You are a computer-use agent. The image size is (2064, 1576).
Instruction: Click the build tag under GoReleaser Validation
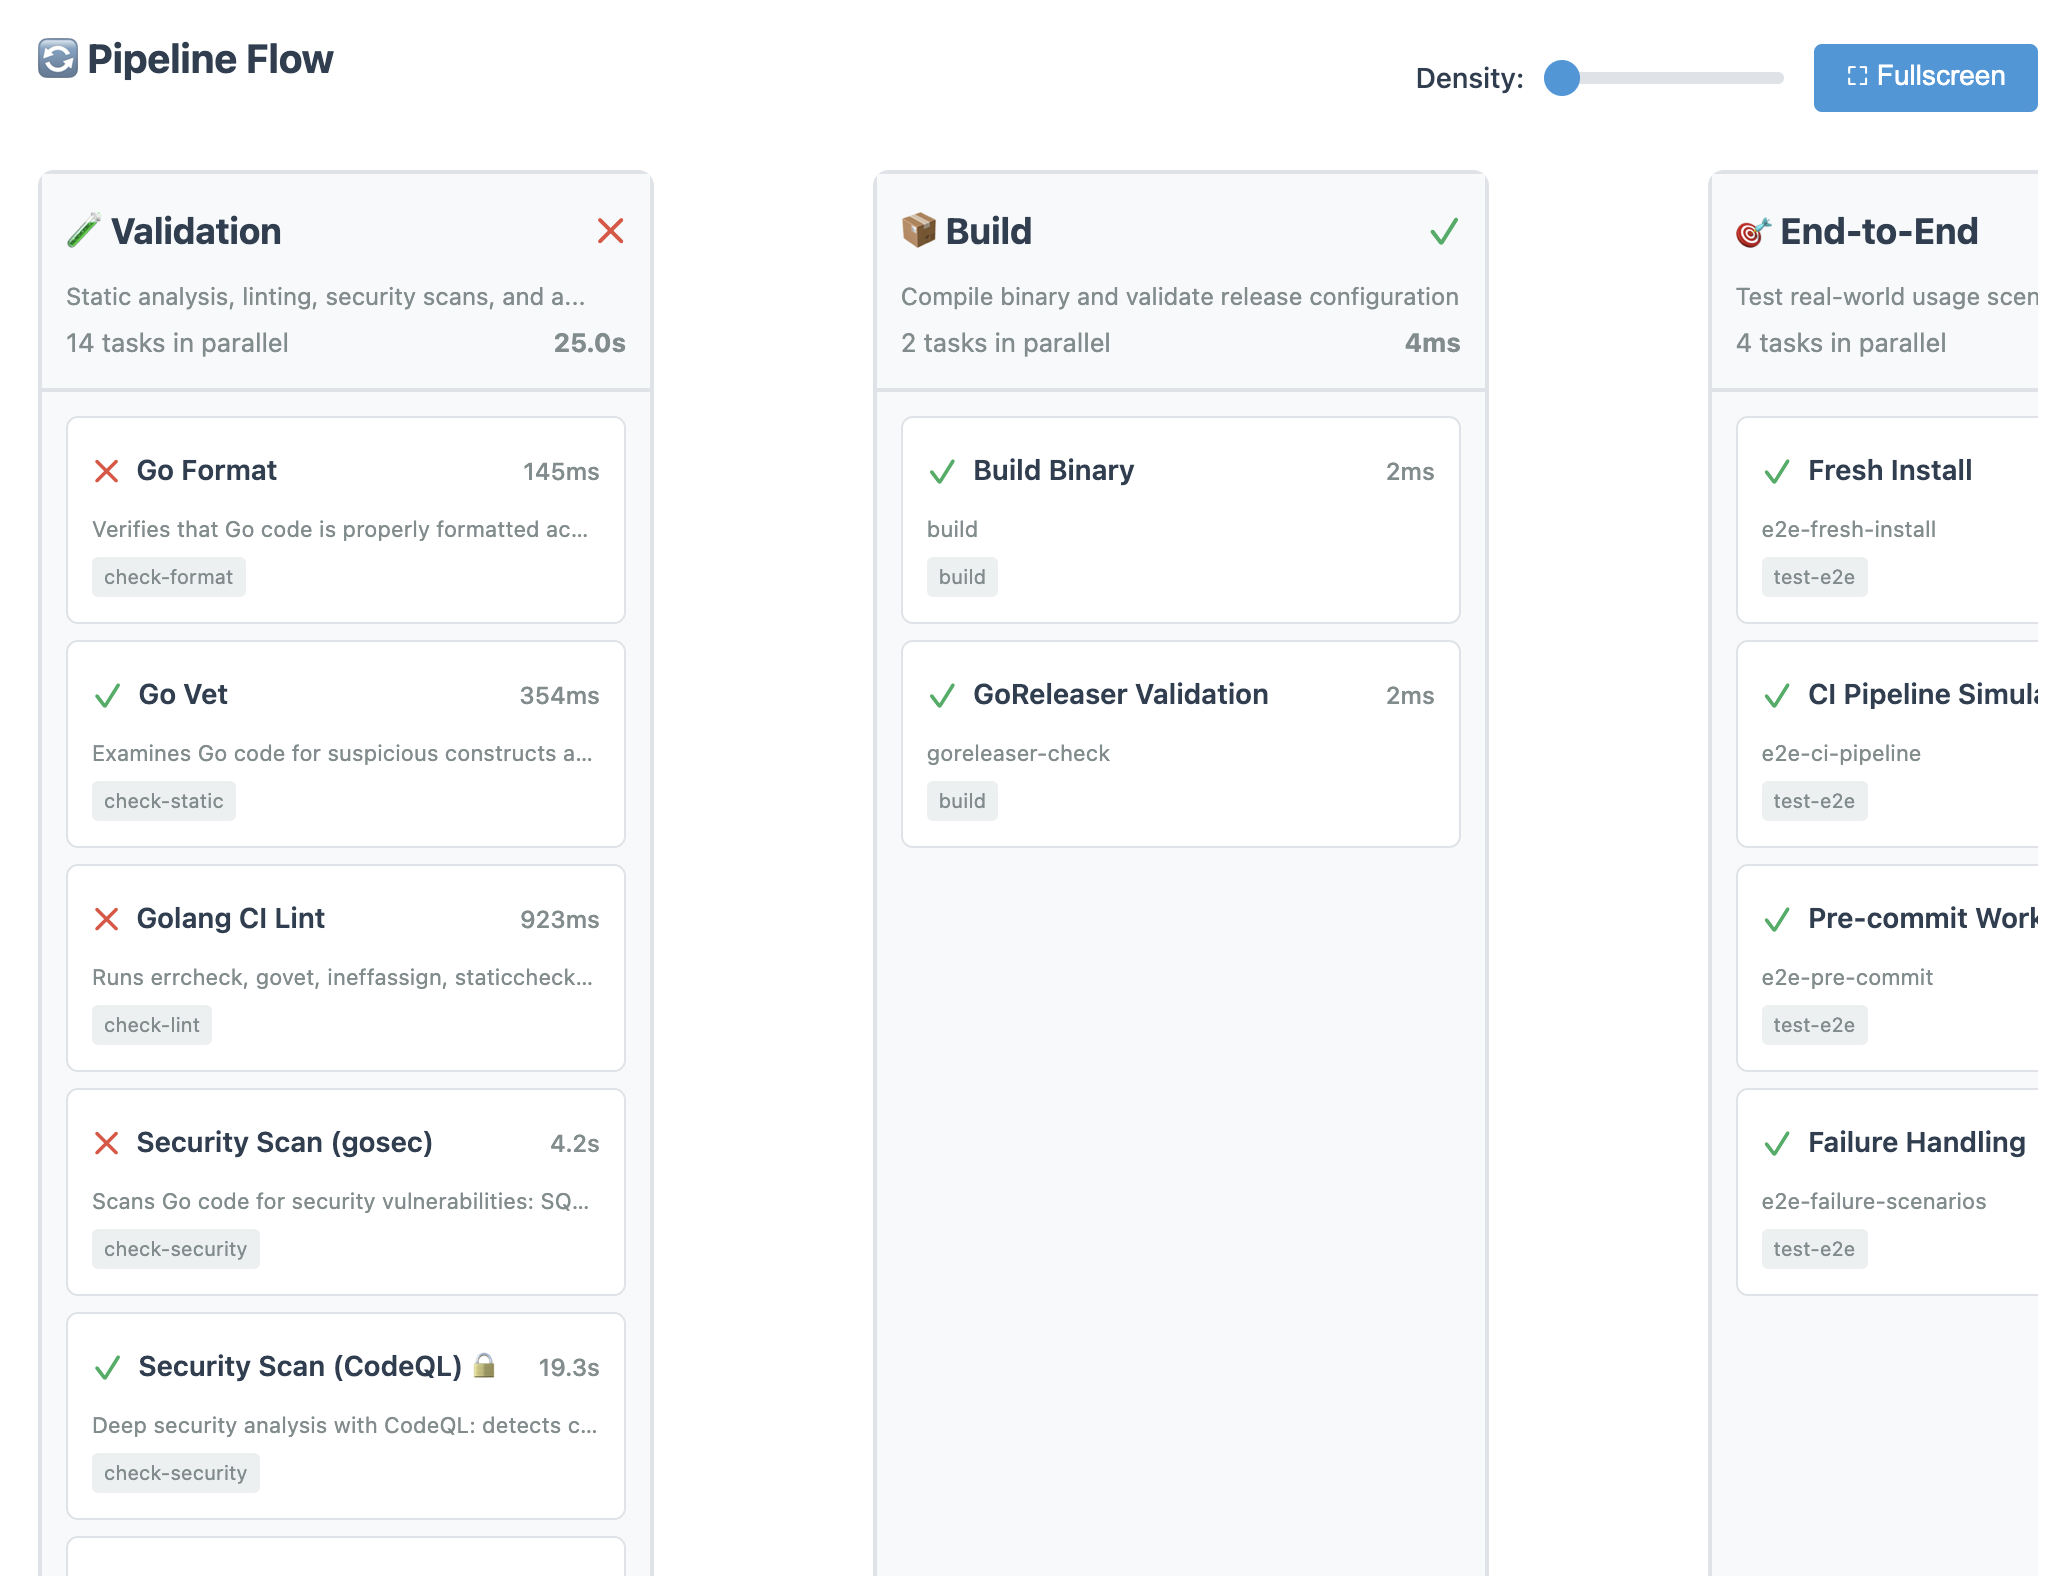(x=962, y=801)
